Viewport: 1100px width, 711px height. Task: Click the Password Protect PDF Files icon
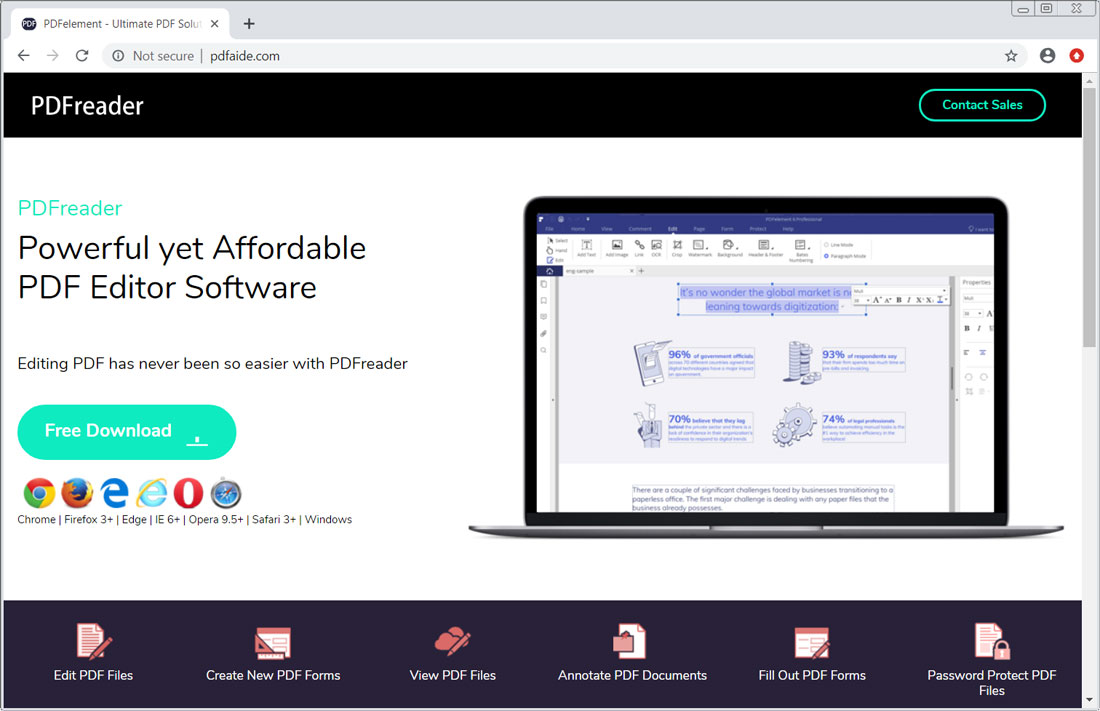tap(992, 641)
